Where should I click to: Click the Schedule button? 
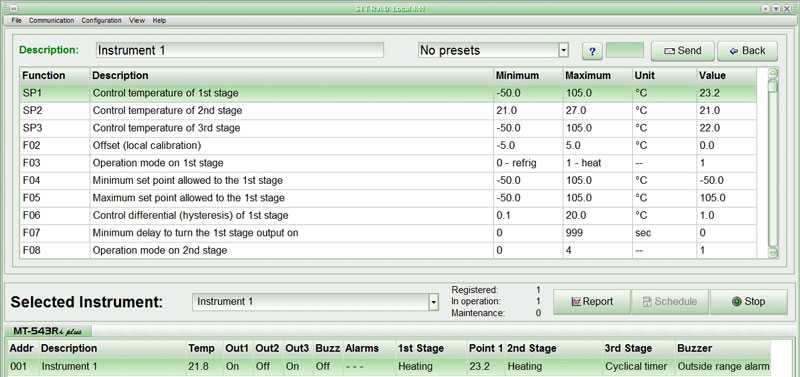pos(670,301)
